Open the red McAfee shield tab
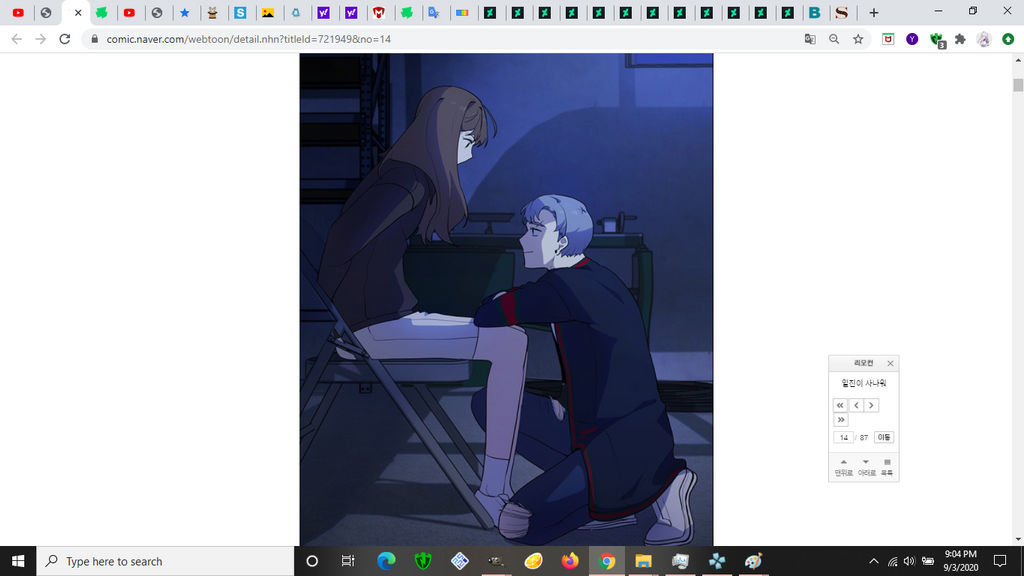The image size is (1024, 576). click(379, 12)
